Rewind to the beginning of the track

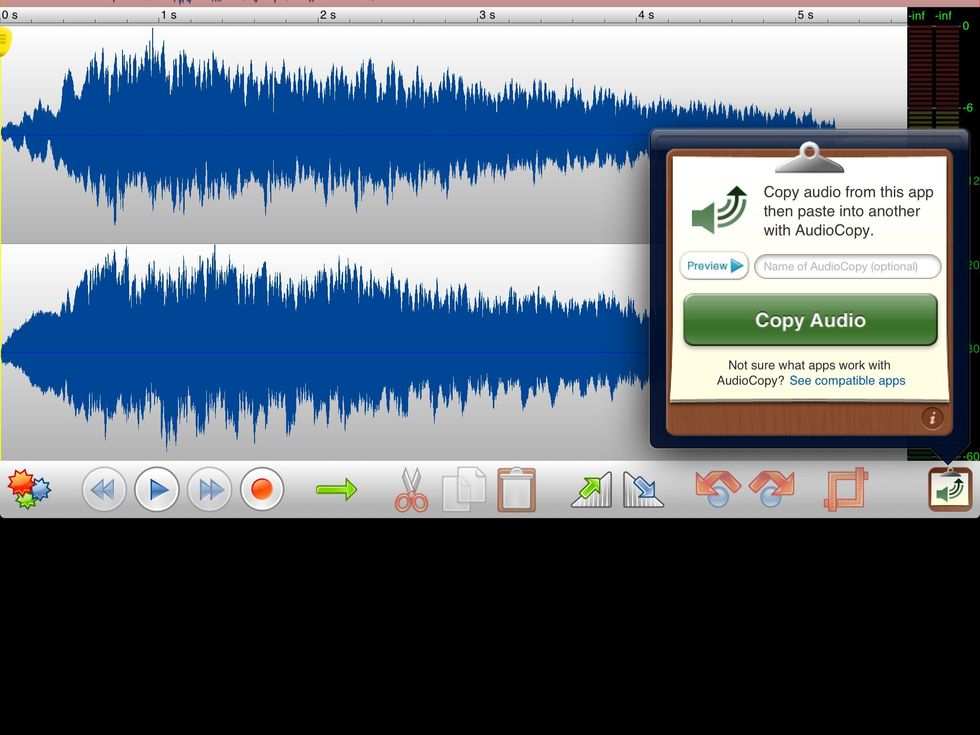[x=104, y=489]
